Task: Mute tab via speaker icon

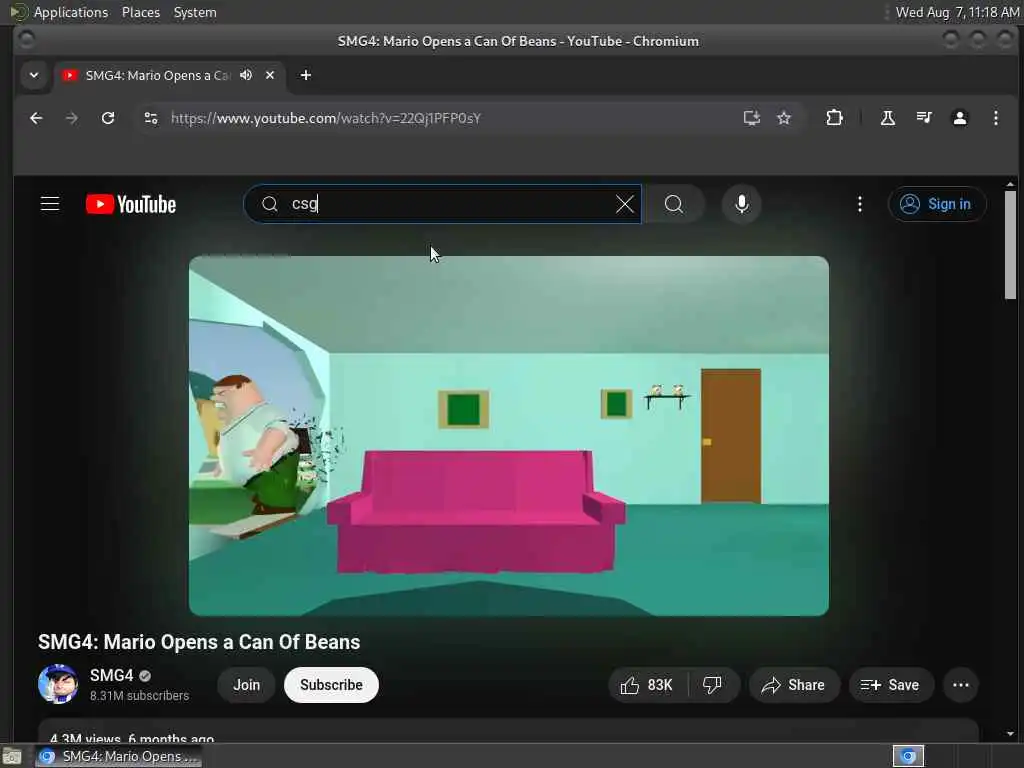Action: point(246,75)
